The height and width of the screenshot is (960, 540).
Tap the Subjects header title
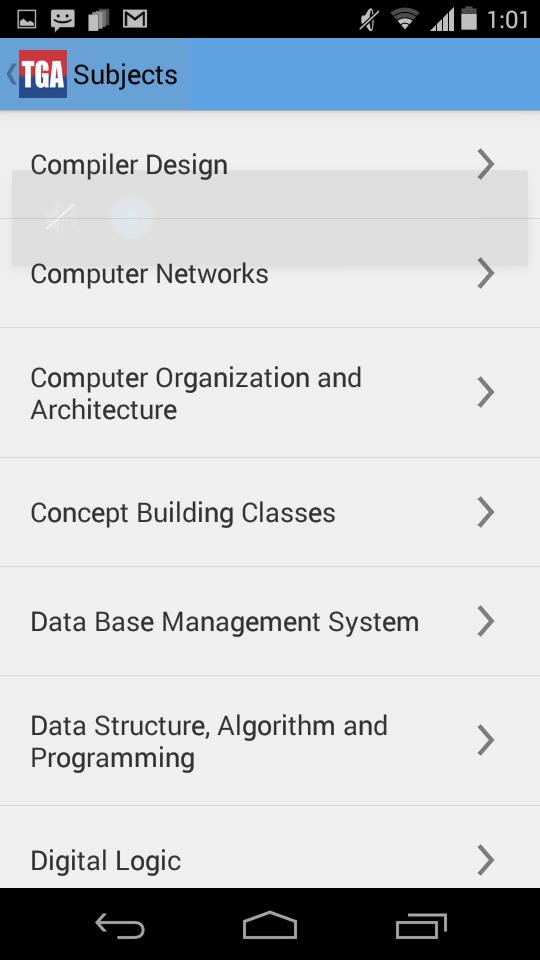pyautogui.click(x=126, y=75)
